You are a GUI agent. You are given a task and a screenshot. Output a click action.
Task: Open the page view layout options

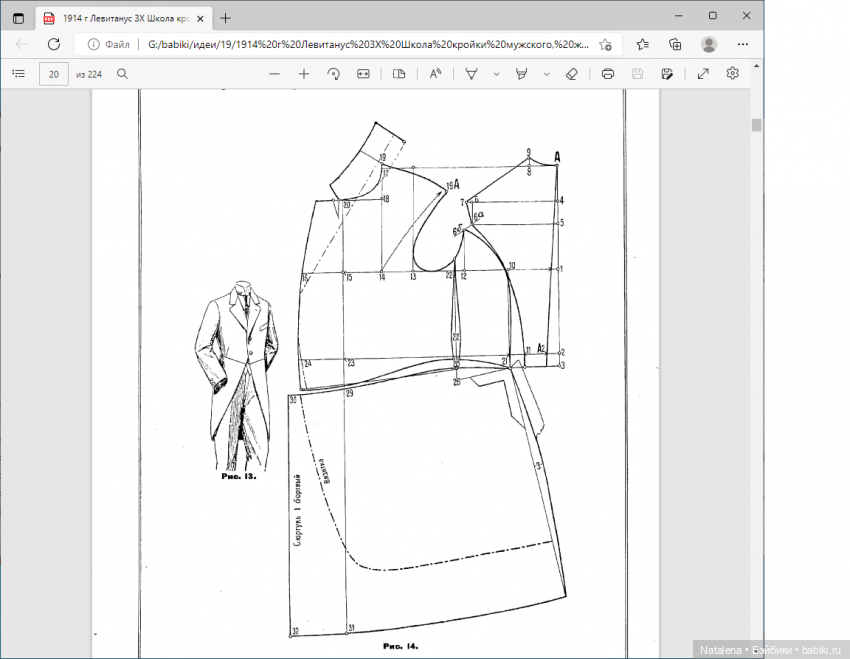click(399, 73)
